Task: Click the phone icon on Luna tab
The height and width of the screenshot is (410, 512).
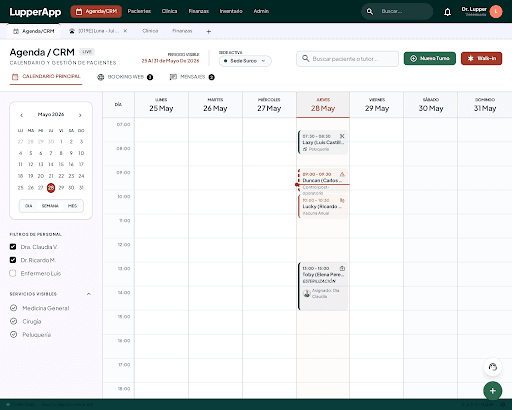Action: [x=72, y=31]
